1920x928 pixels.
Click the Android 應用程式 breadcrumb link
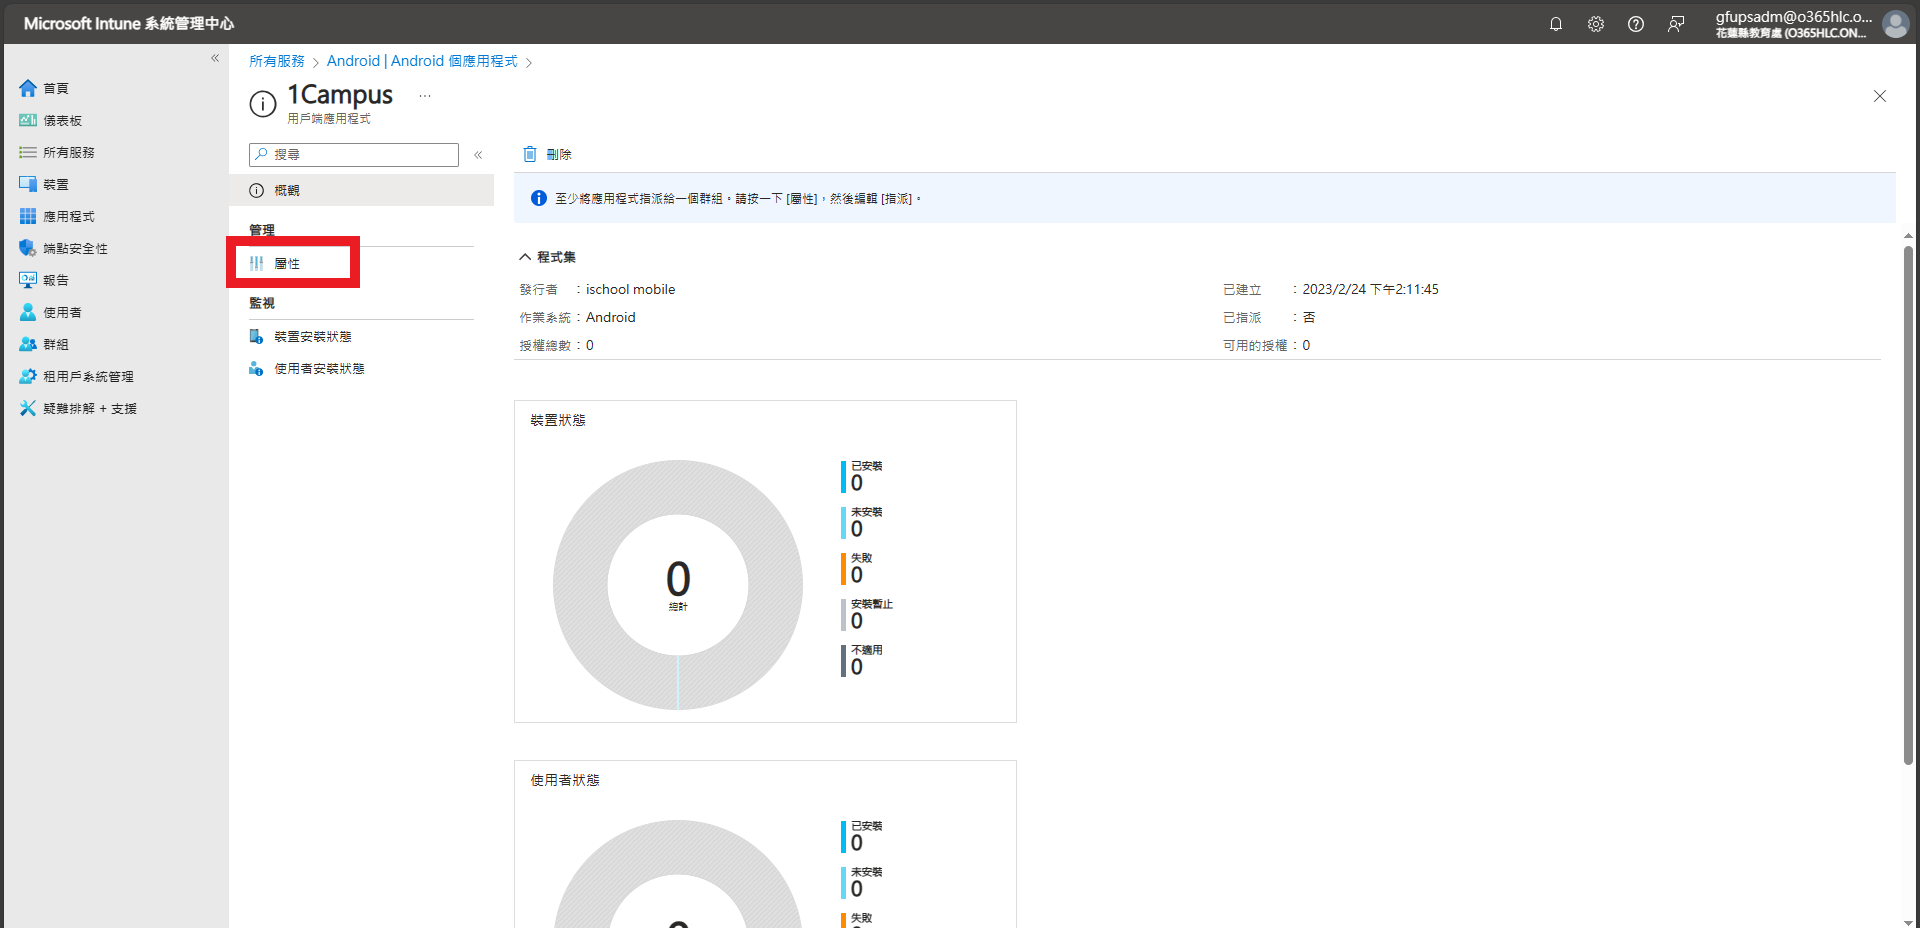tap(422, 61)
